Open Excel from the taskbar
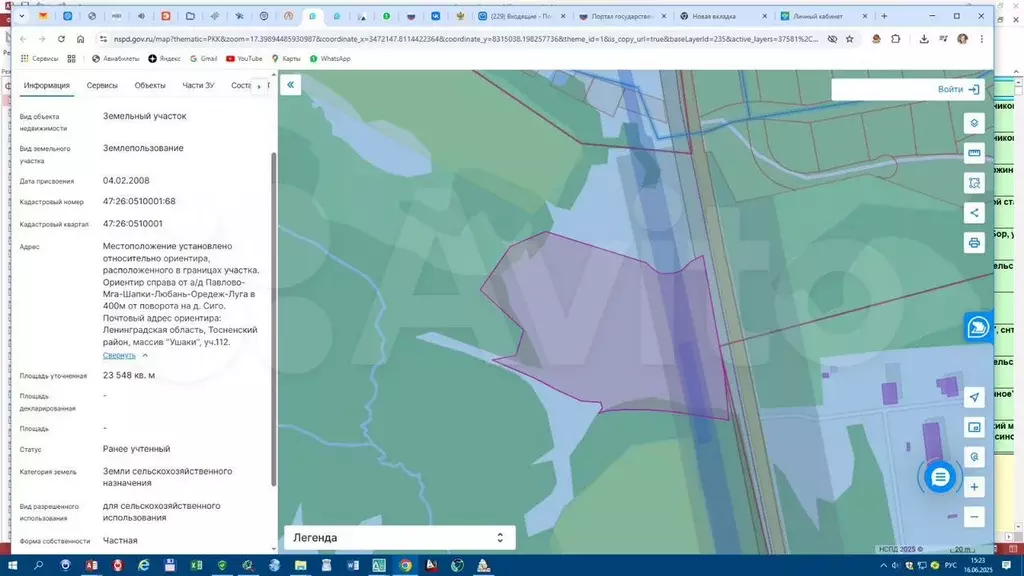 click(x=196, y=565)
